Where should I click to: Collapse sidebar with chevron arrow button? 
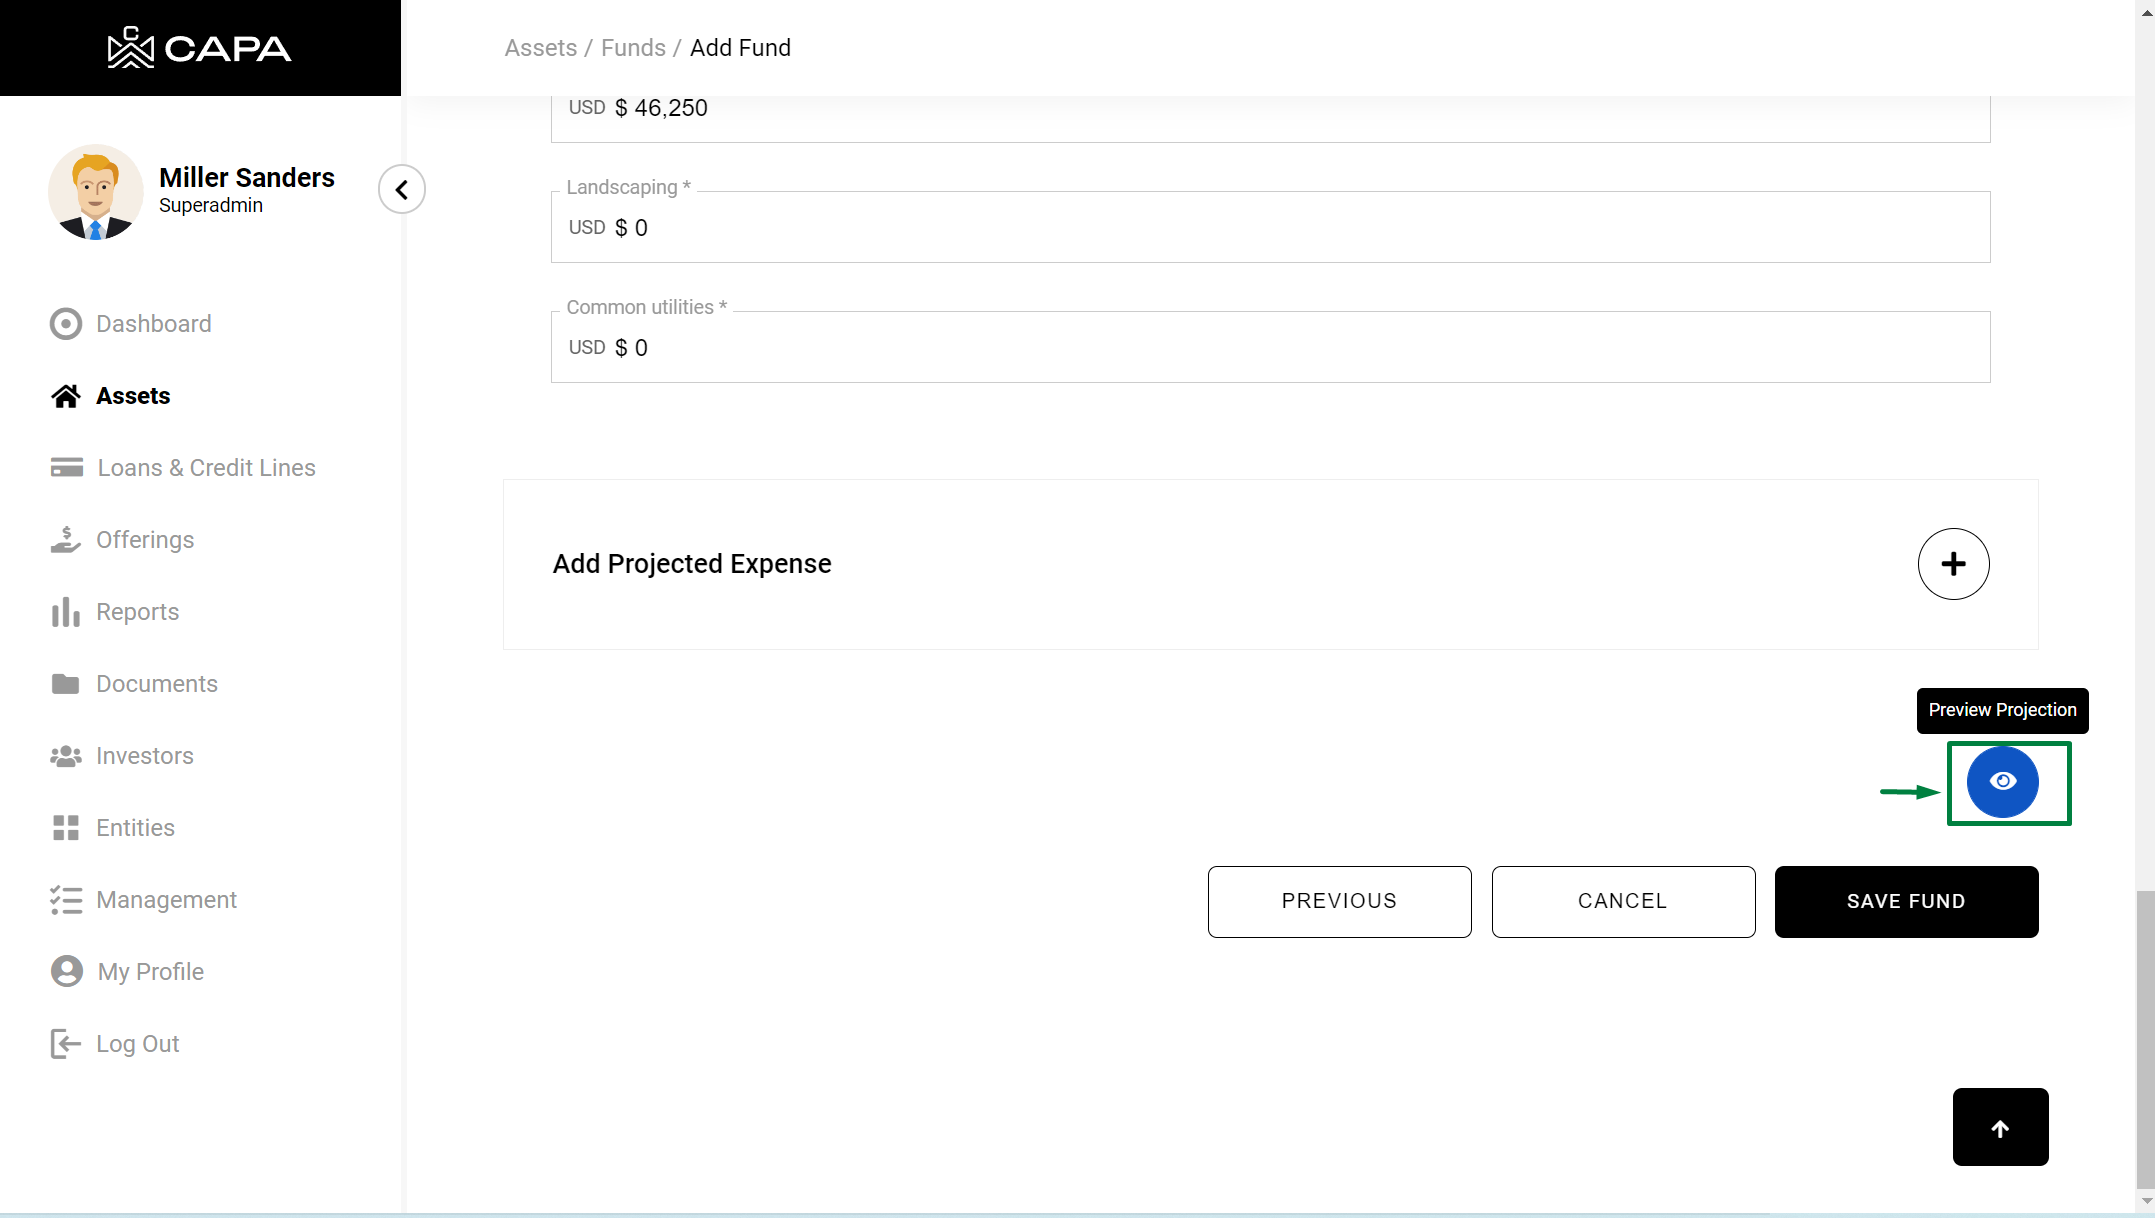point(402,189)
